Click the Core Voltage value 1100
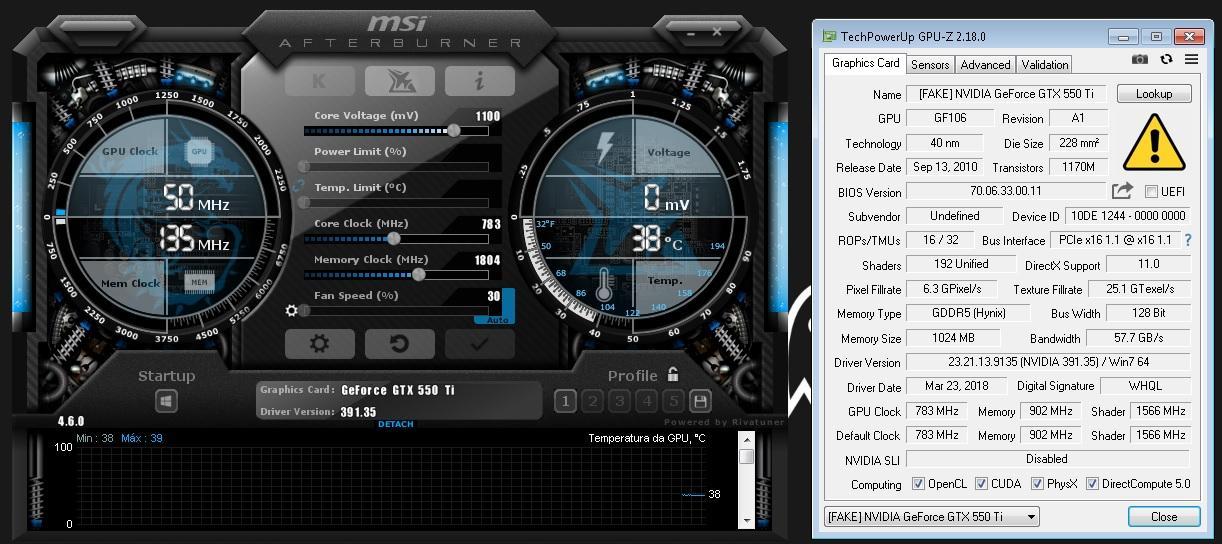The height and width of the screenshot is (544, 1222). pos(488,116)
